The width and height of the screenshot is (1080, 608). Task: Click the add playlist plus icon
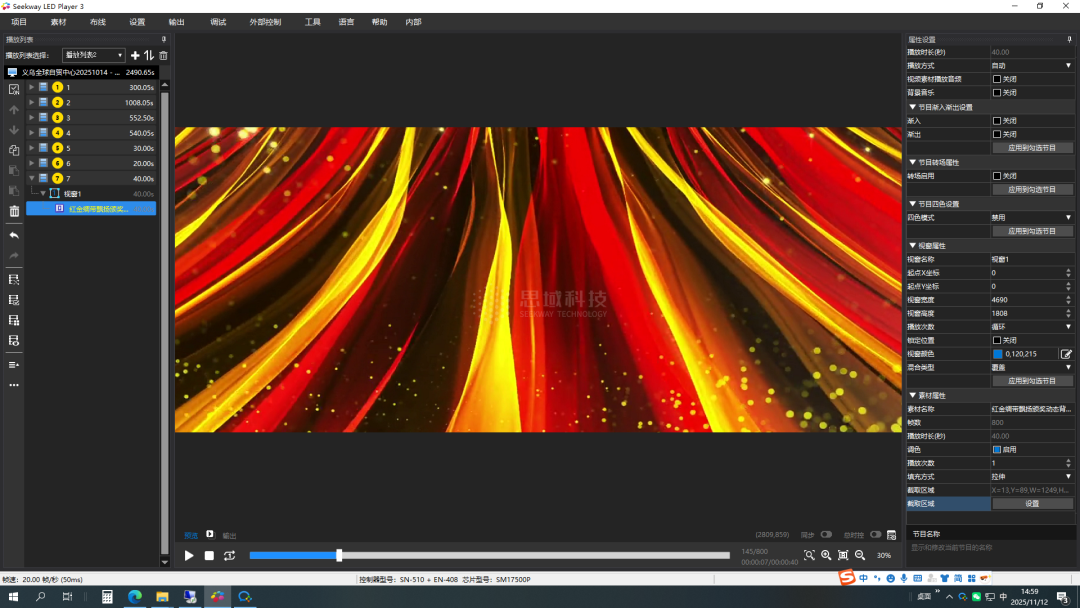click(x=135, y=56)
